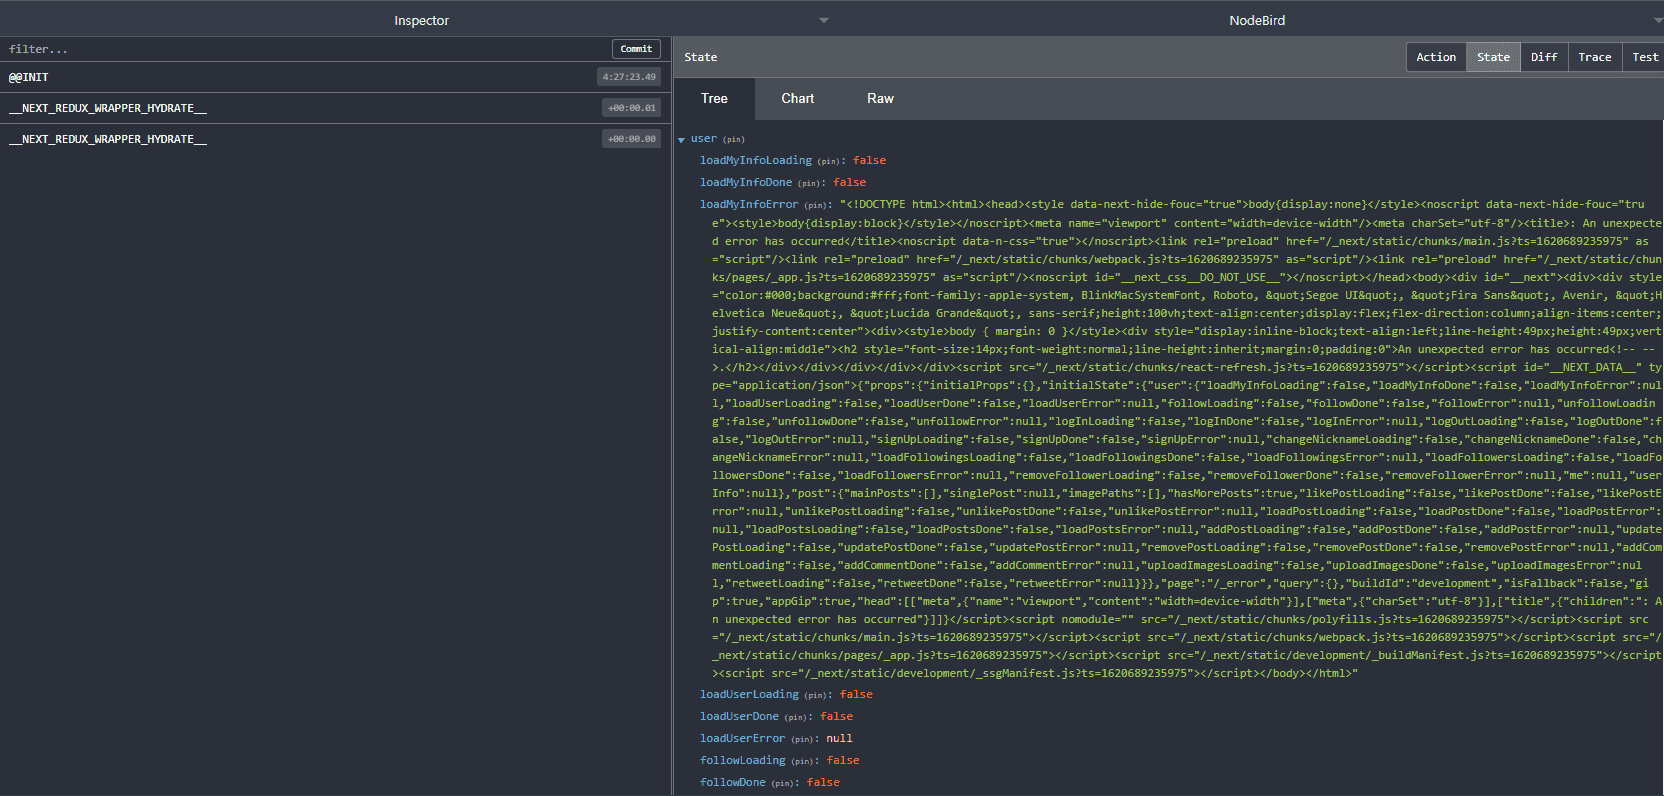Click the followLoading key name
1664x796 pixels.
pos(743,760)
